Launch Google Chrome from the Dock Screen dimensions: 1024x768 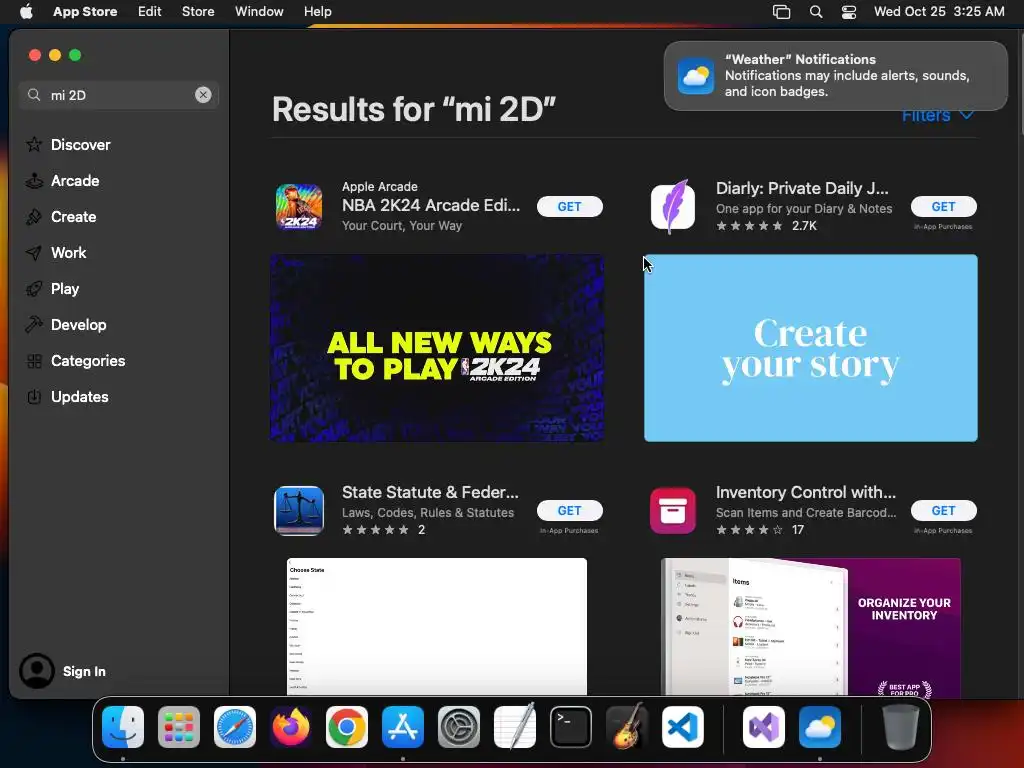[x=347, y=727]
